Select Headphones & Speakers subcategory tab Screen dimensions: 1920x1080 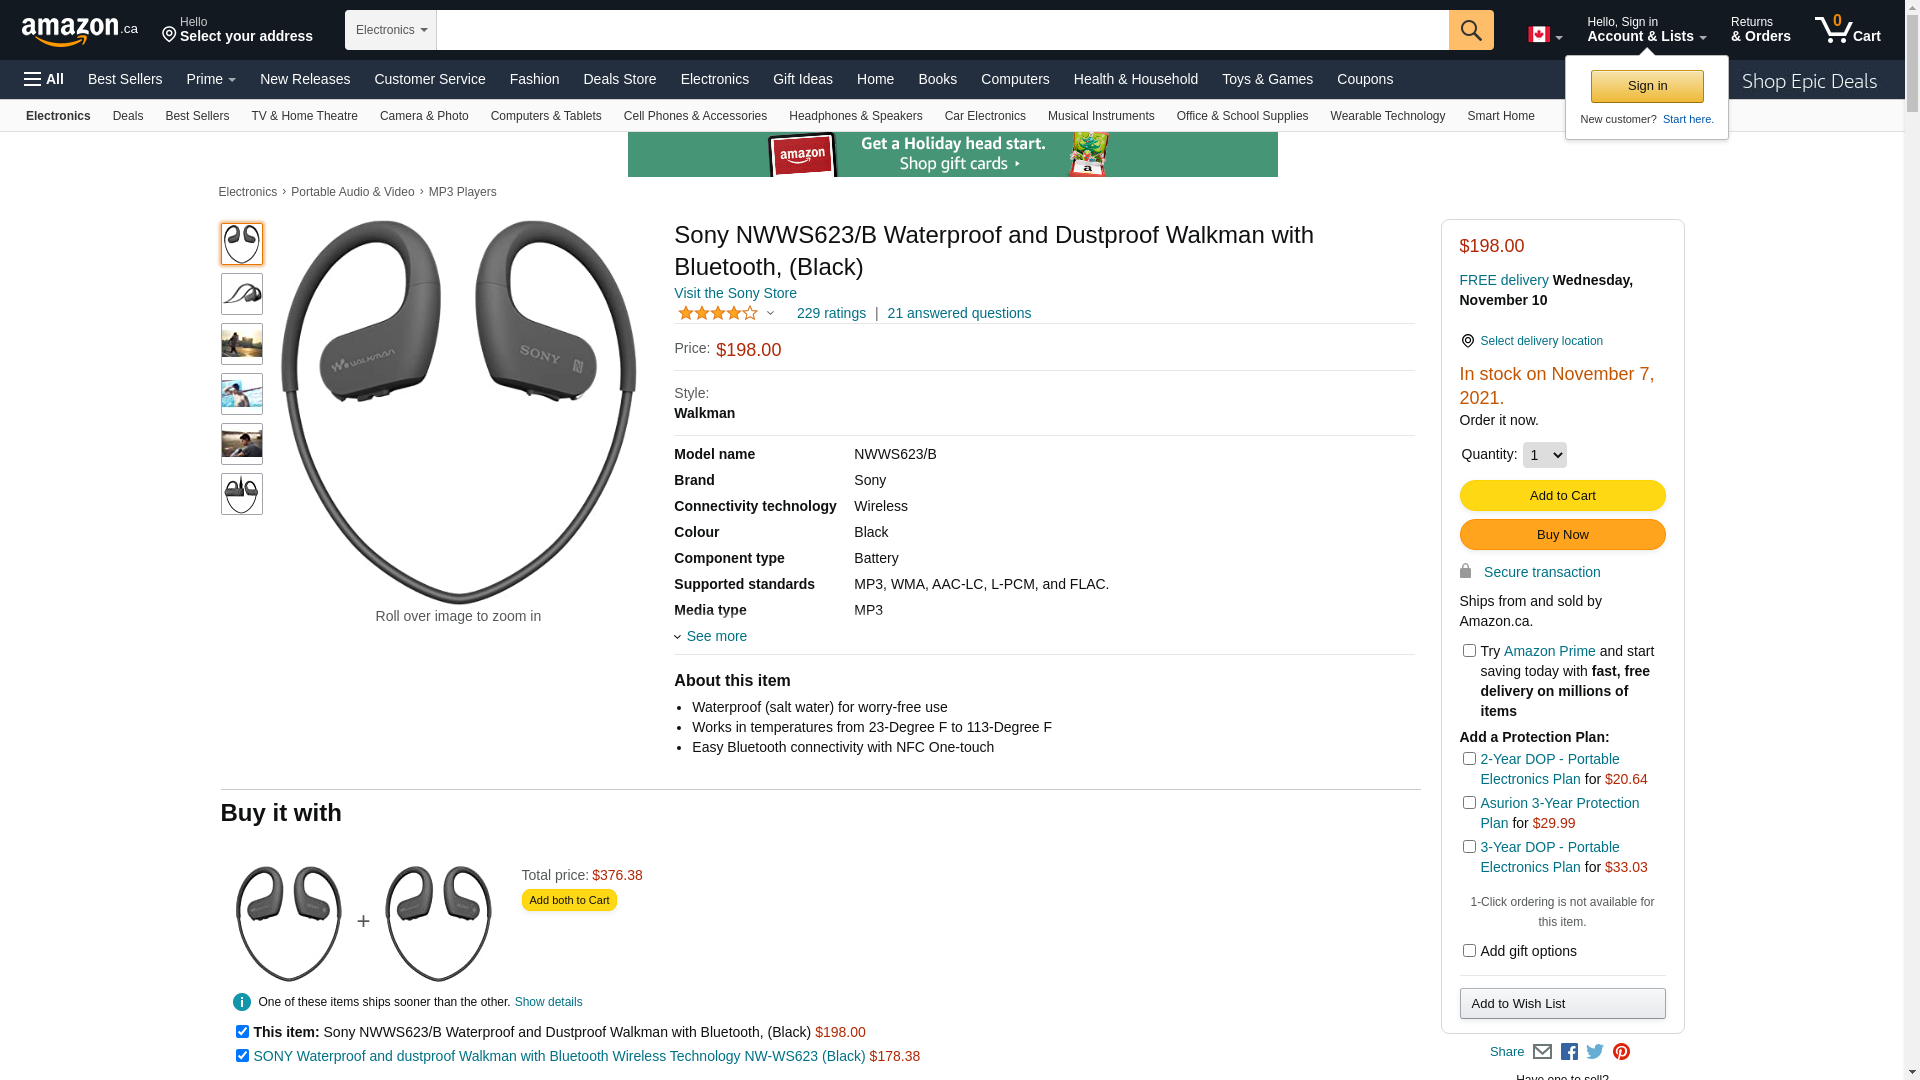click(855, 116)
